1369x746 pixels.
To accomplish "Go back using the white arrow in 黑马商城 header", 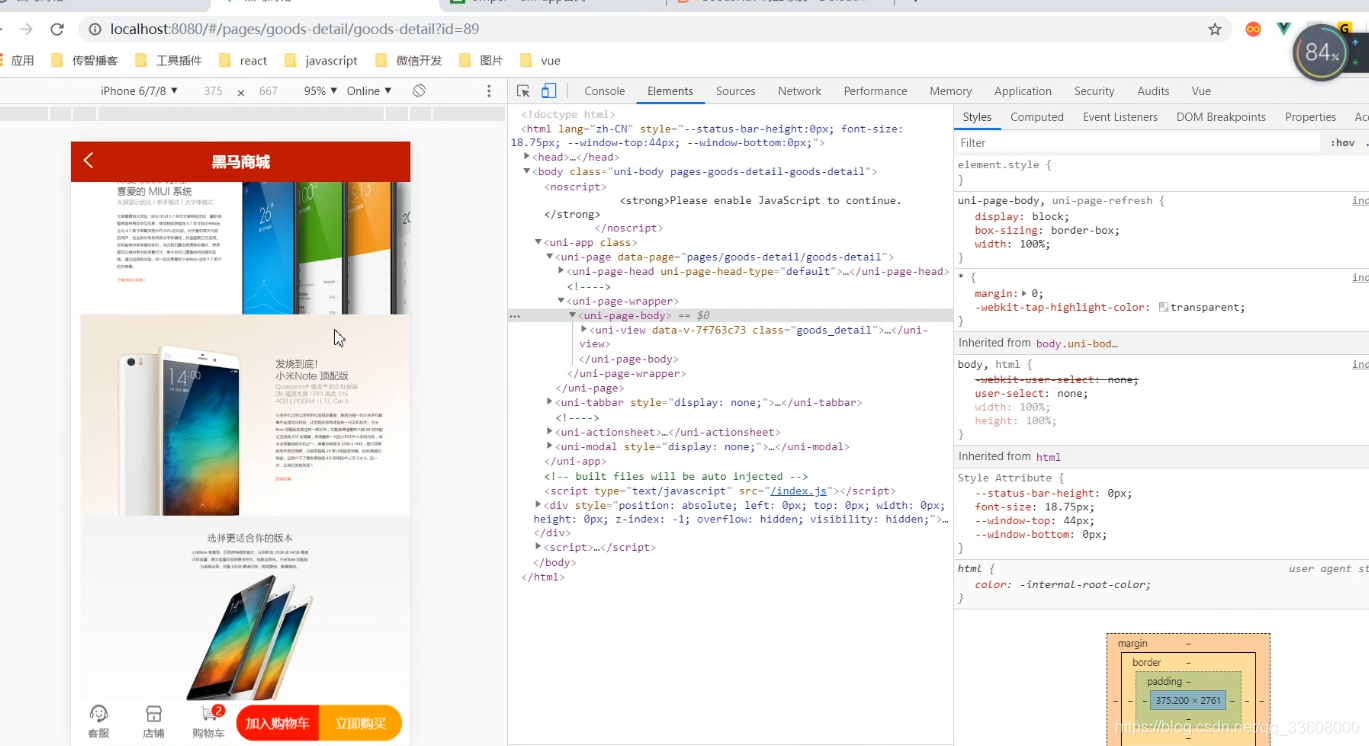I will point(88,161).
